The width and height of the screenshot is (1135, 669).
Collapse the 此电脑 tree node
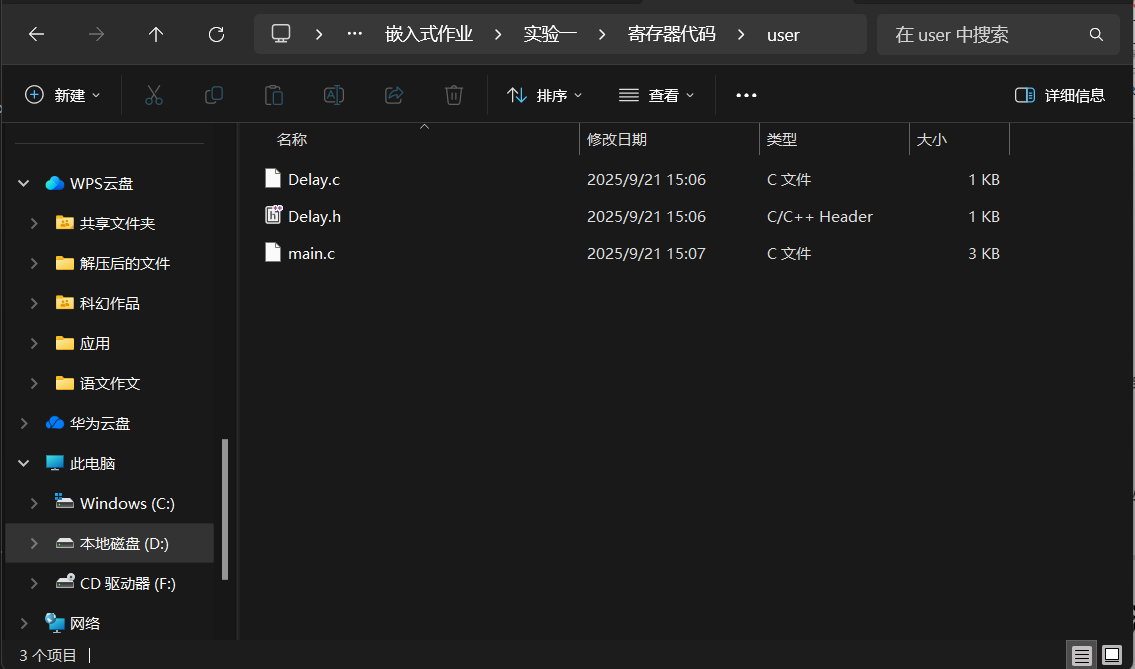[23, 463]
